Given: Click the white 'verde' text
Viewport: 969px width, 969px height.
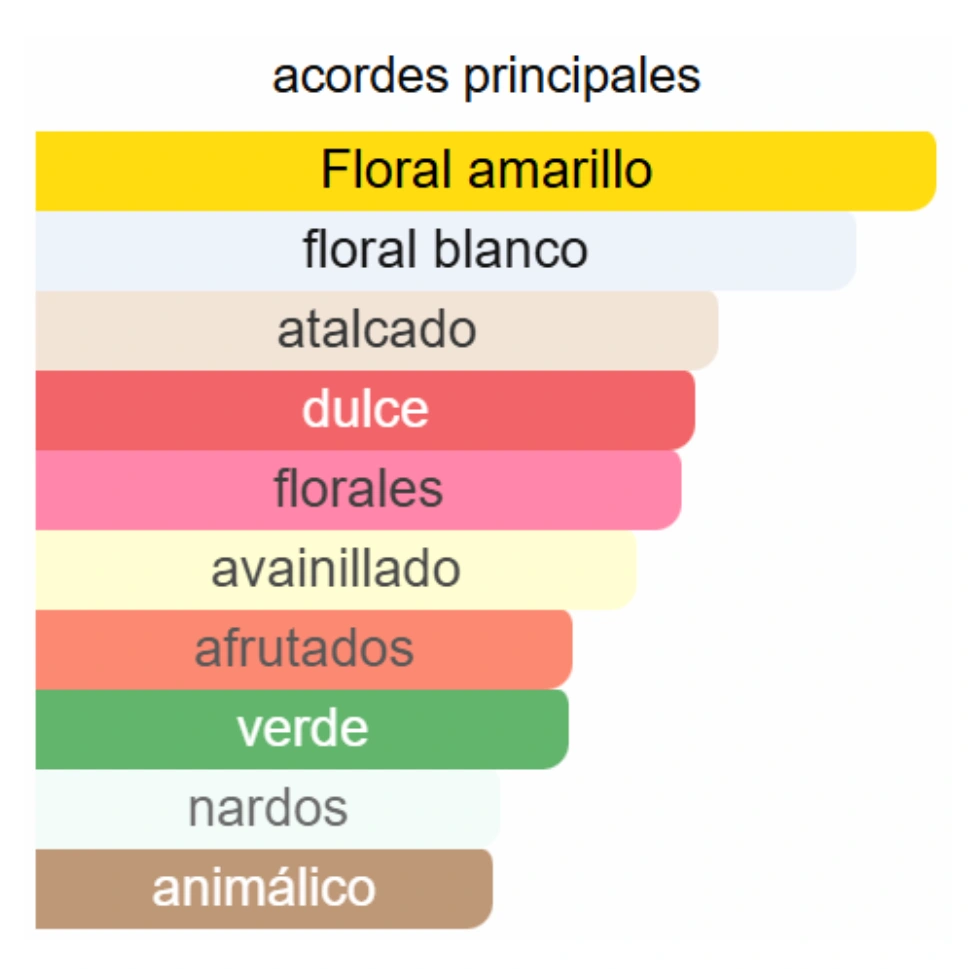Looking at the screenshot, I should 302,728.
